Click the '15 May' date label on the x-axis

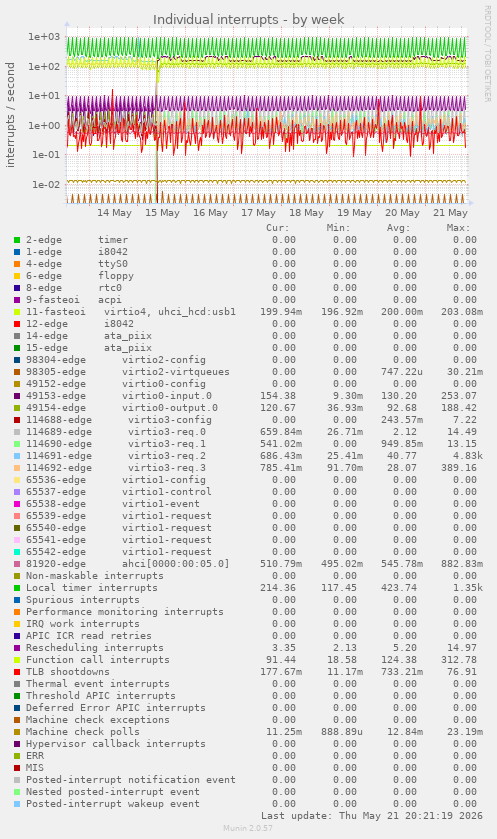coord(162,213)
